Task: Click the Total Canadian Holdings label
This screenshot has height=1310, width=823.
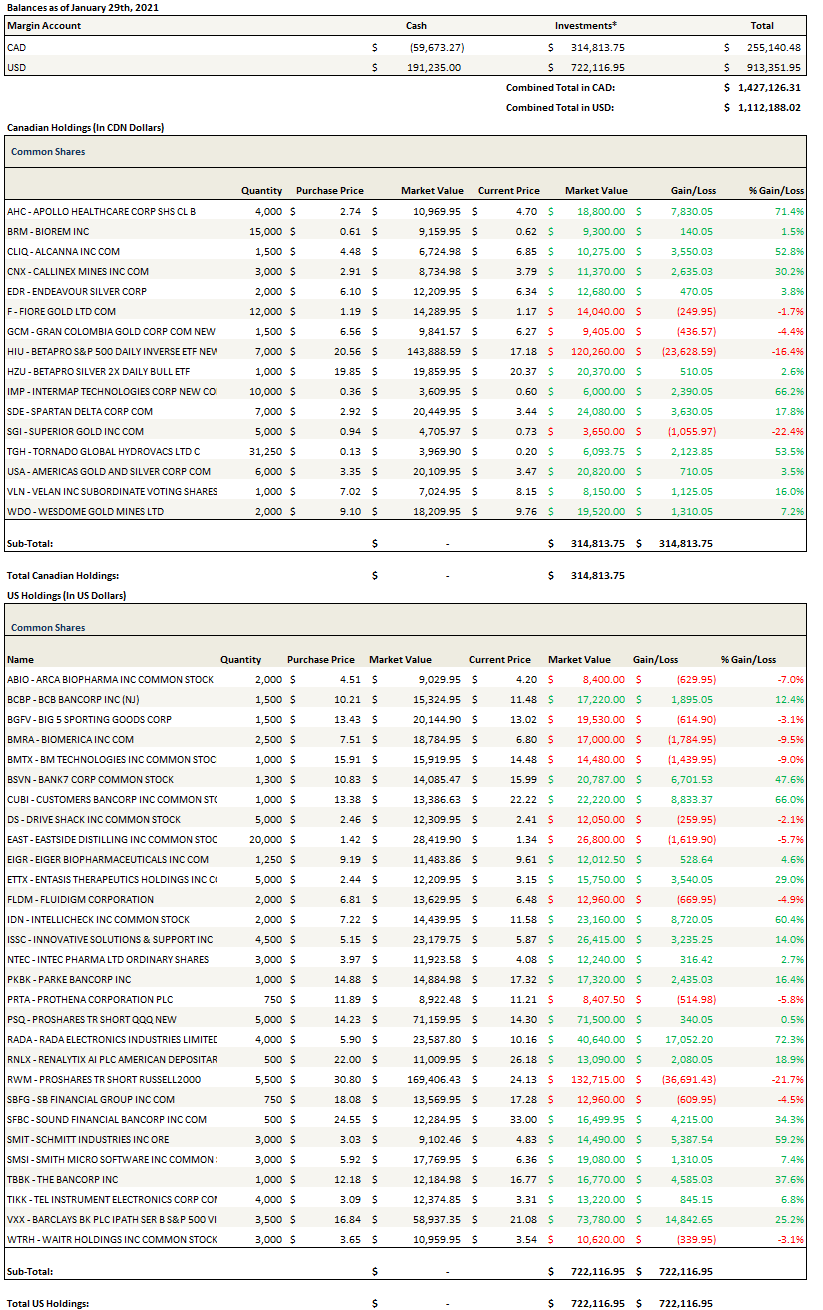Action: coord(63,576)
